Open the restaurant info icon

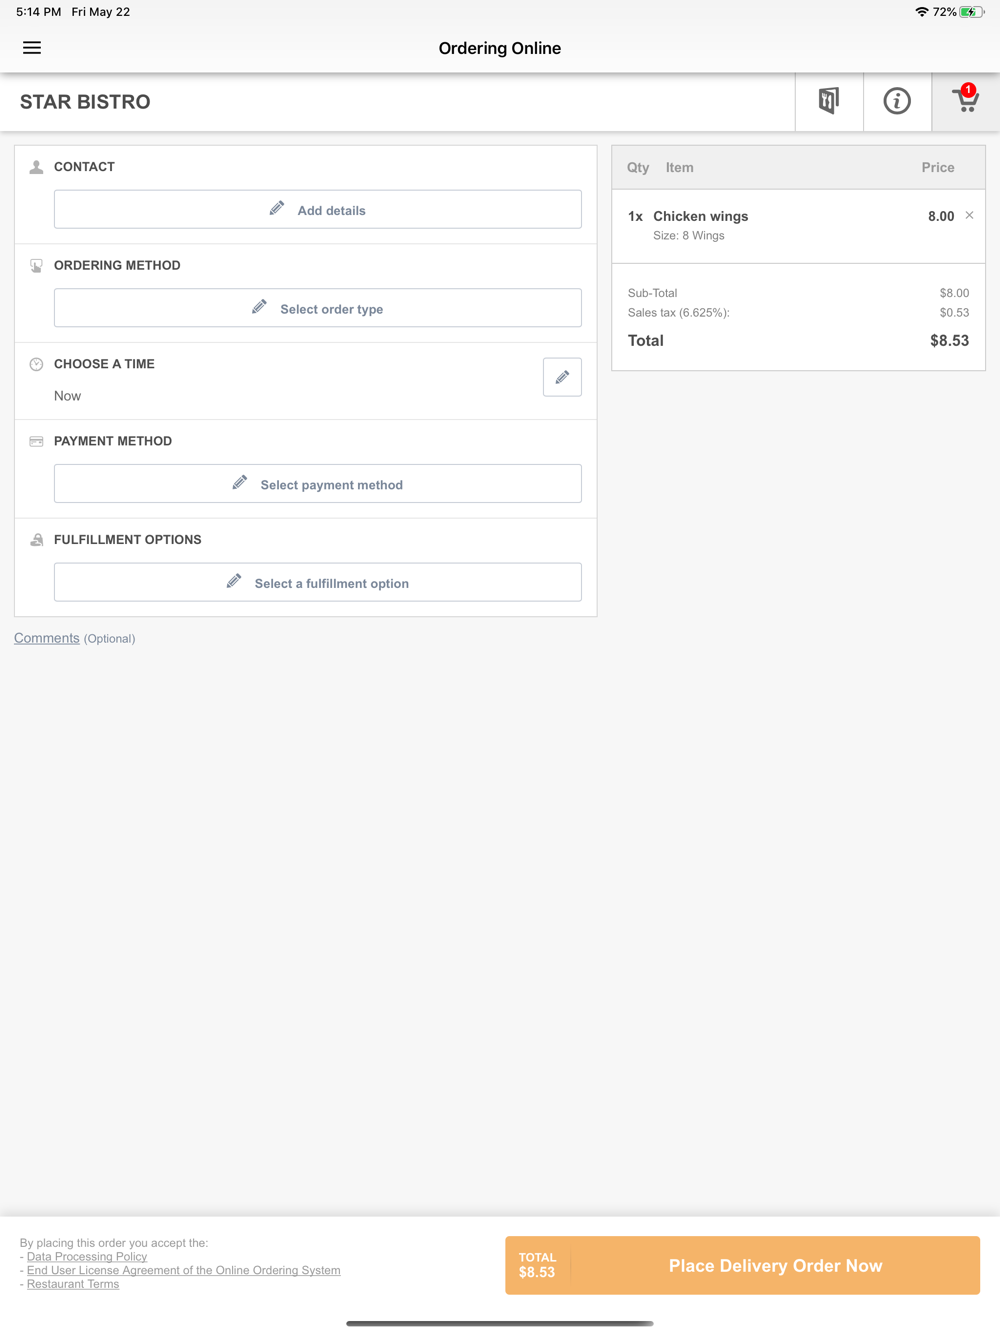coord(897,101)
